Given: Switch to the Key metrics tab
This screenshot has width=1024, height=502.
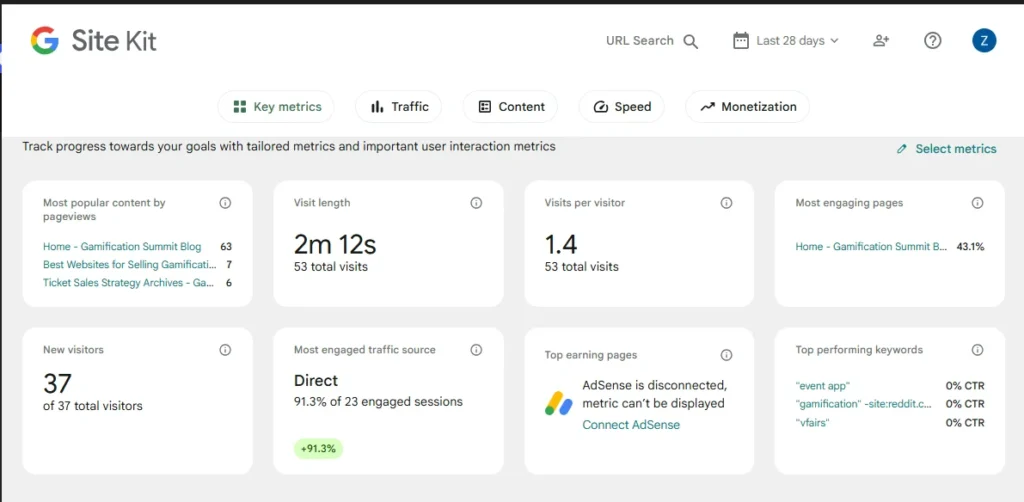Looking at the screenshot, I should click(276, 106).
